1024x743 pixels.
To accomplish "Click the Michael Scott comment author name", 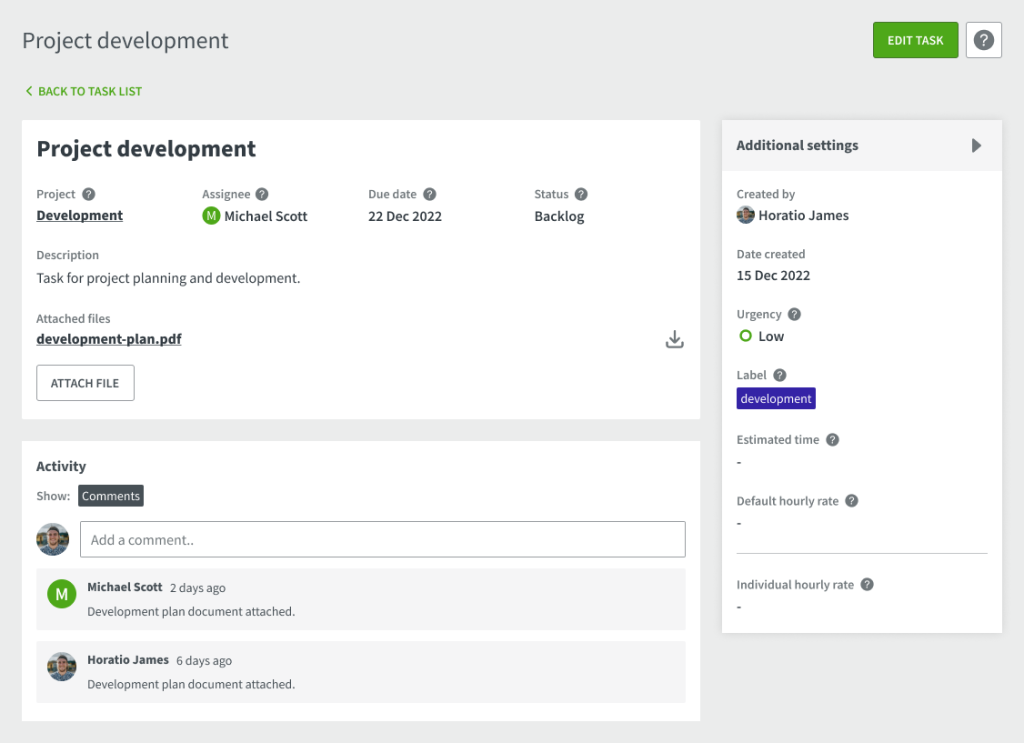I will pyautogui.click(x=125, y=587).
